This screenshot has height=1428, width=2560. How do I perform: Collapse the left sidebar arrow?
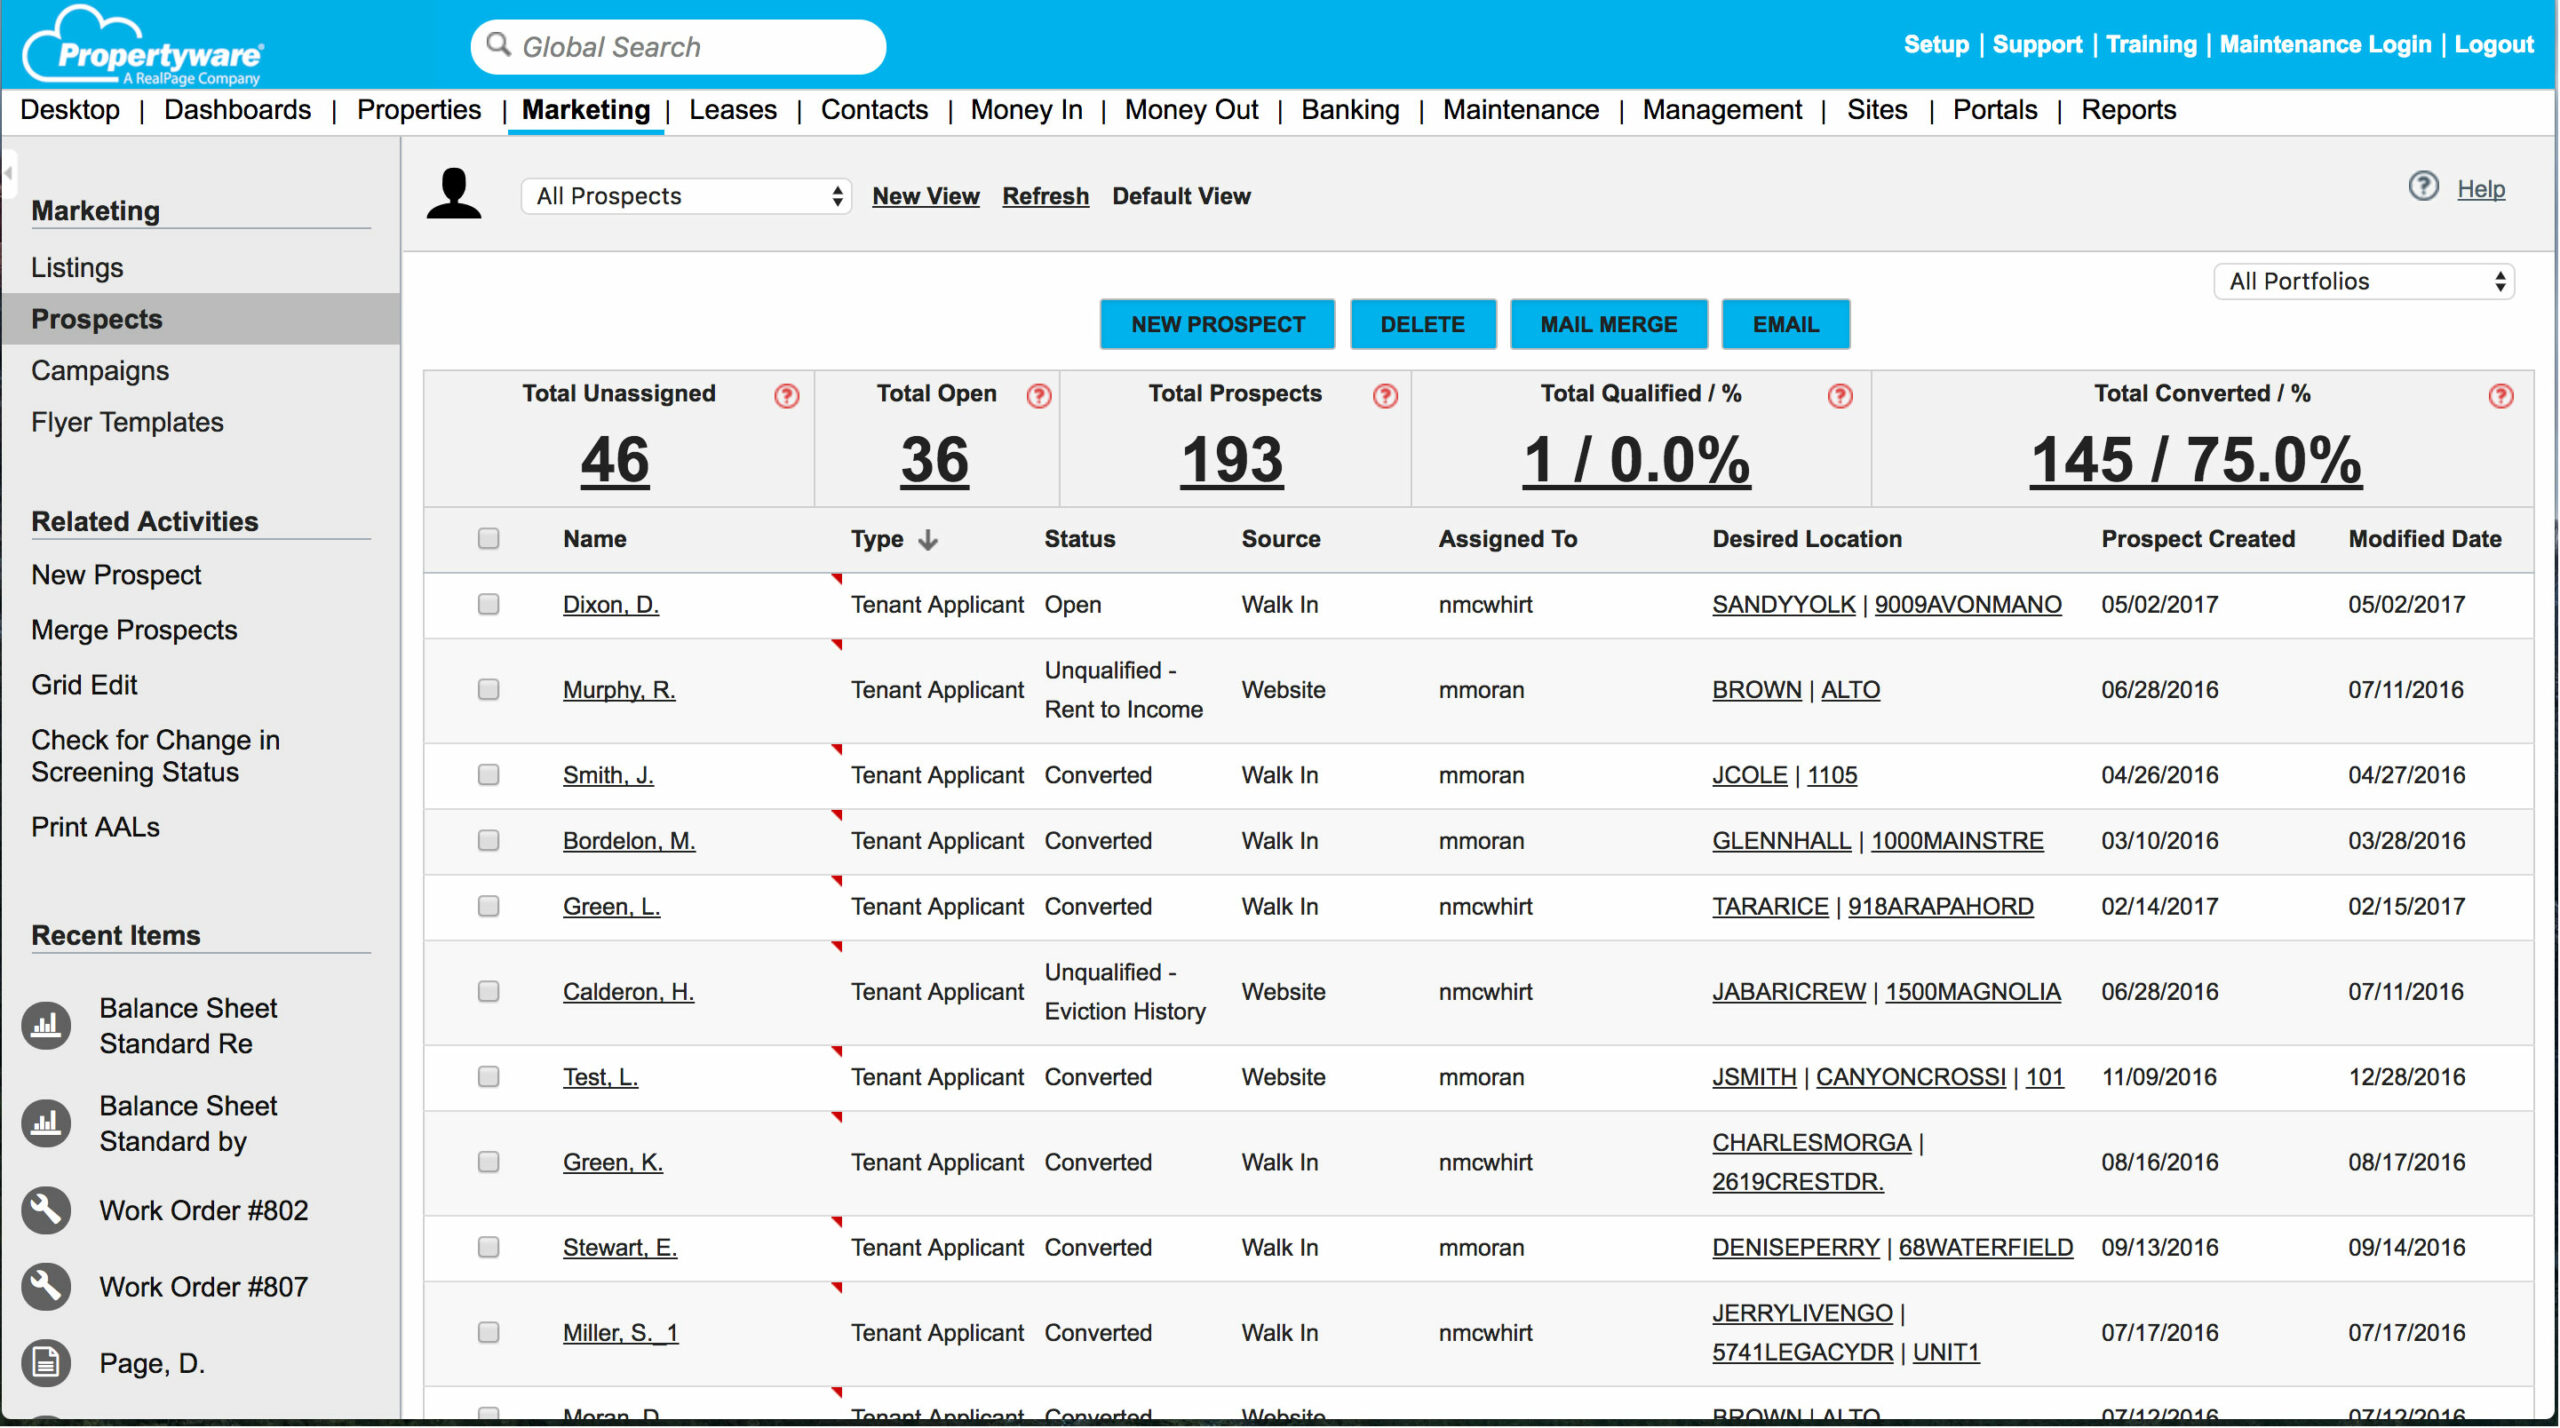click(x=8, y=173)
